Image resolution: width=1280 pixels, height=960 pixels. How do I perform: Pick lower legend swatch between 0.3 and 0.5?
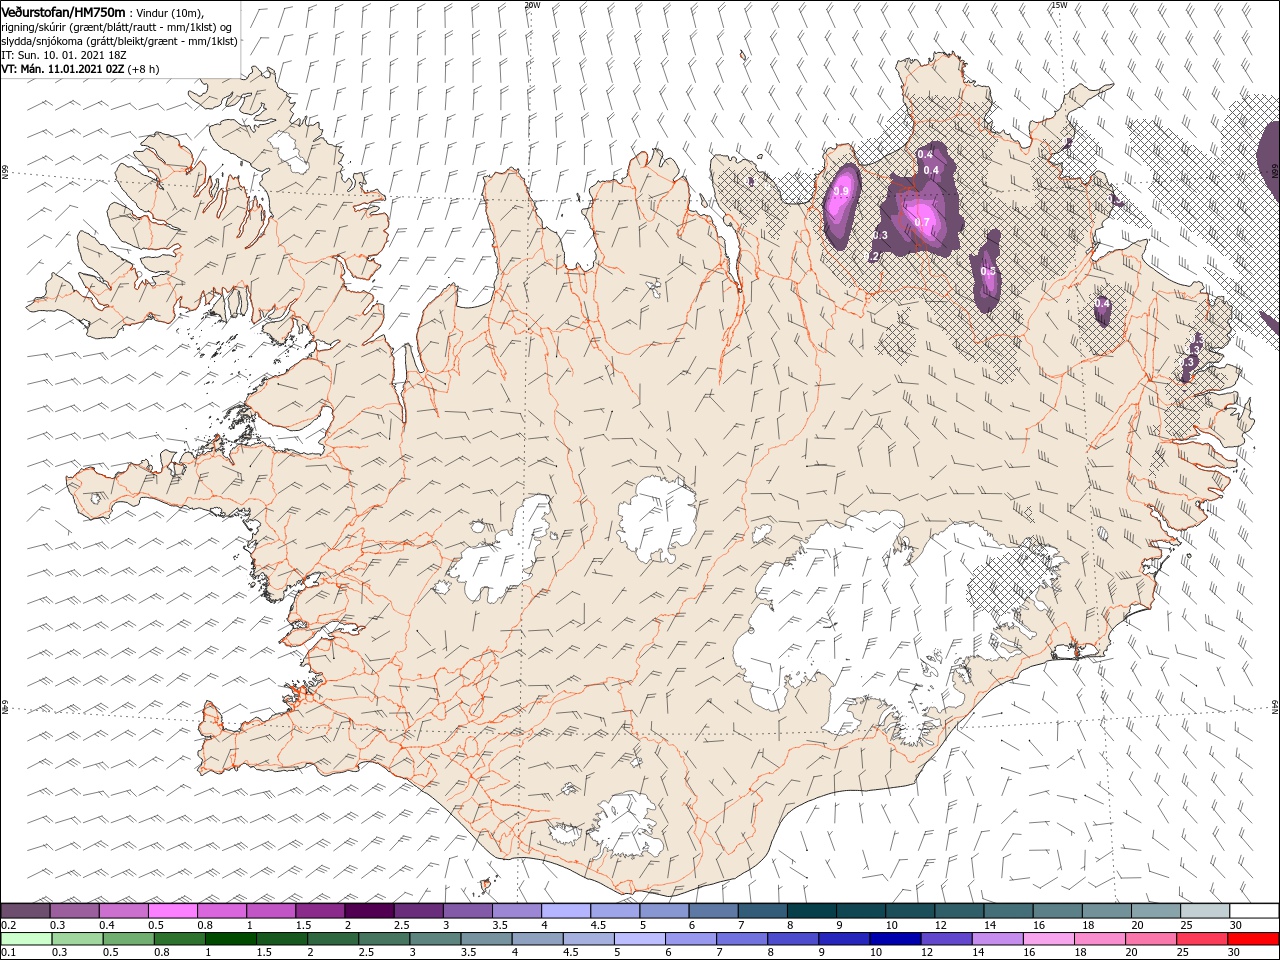[x=77, y=939]
